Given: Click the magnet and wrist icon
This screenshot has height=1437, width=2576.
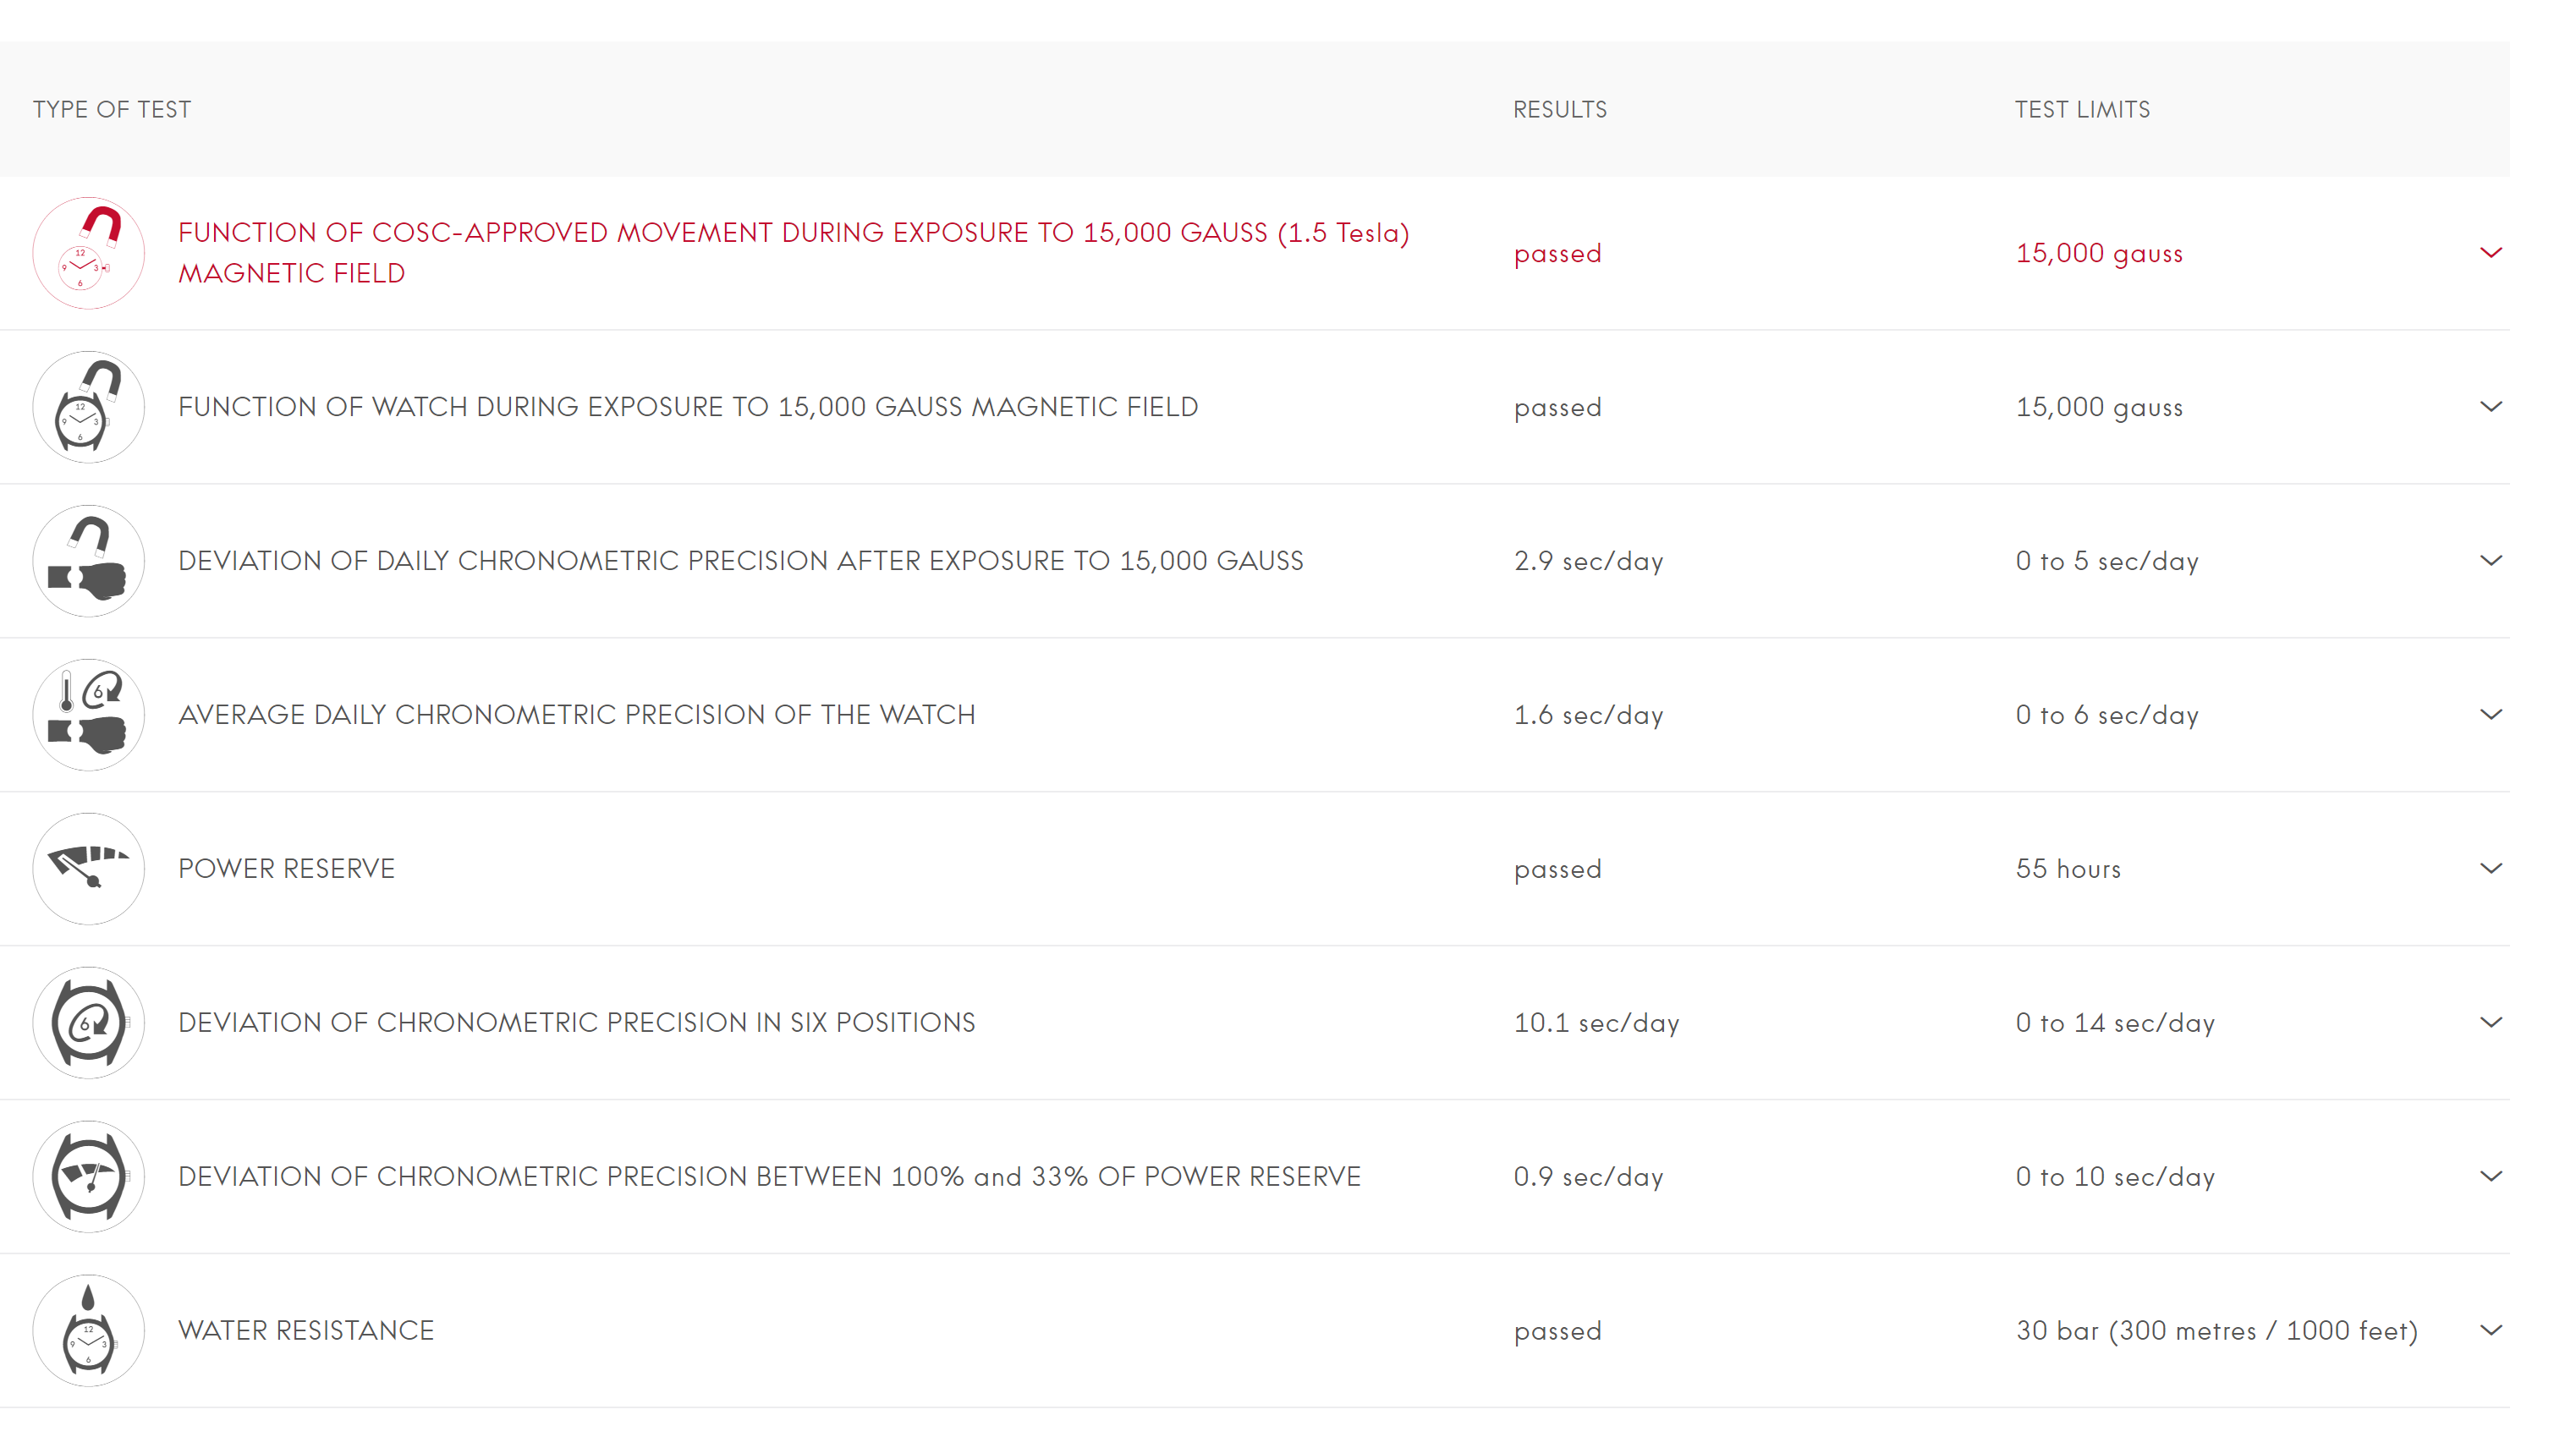Looking at the screenshot, I should coord(88,561).
